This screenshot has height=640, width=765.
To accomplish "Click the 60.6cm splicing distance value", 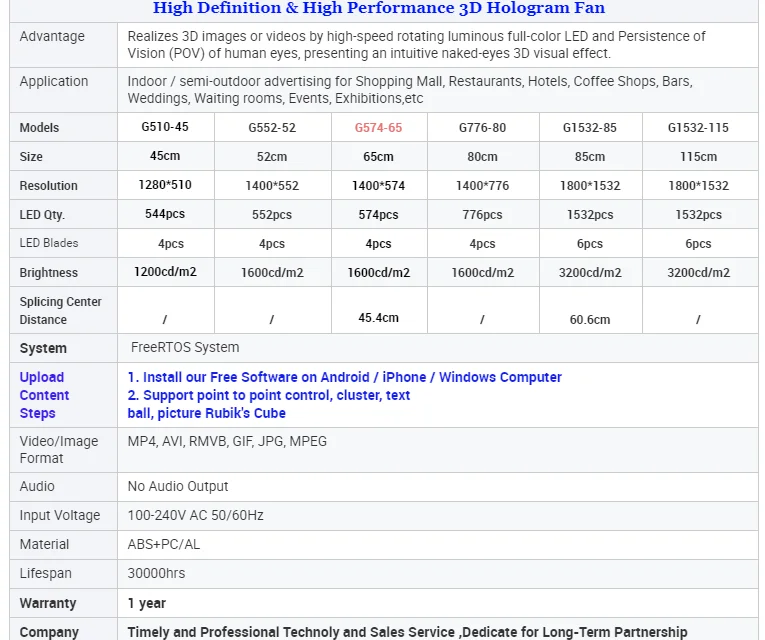I will pos(589,320).
